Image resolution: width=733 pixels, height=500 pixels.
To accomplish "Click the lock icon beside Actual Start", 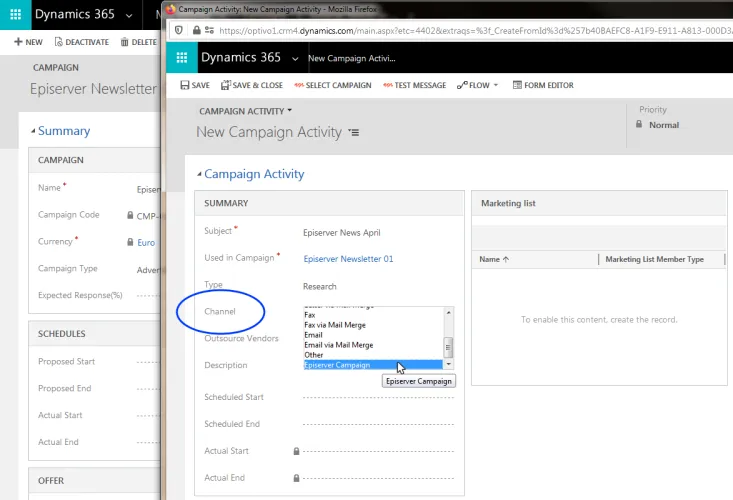I will click(296, 451).
